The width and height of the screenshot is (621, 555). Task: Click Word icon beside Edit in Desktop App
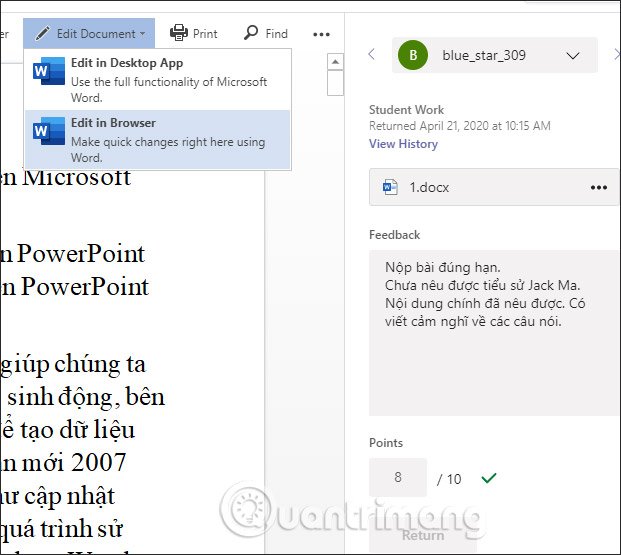point(48,71)
